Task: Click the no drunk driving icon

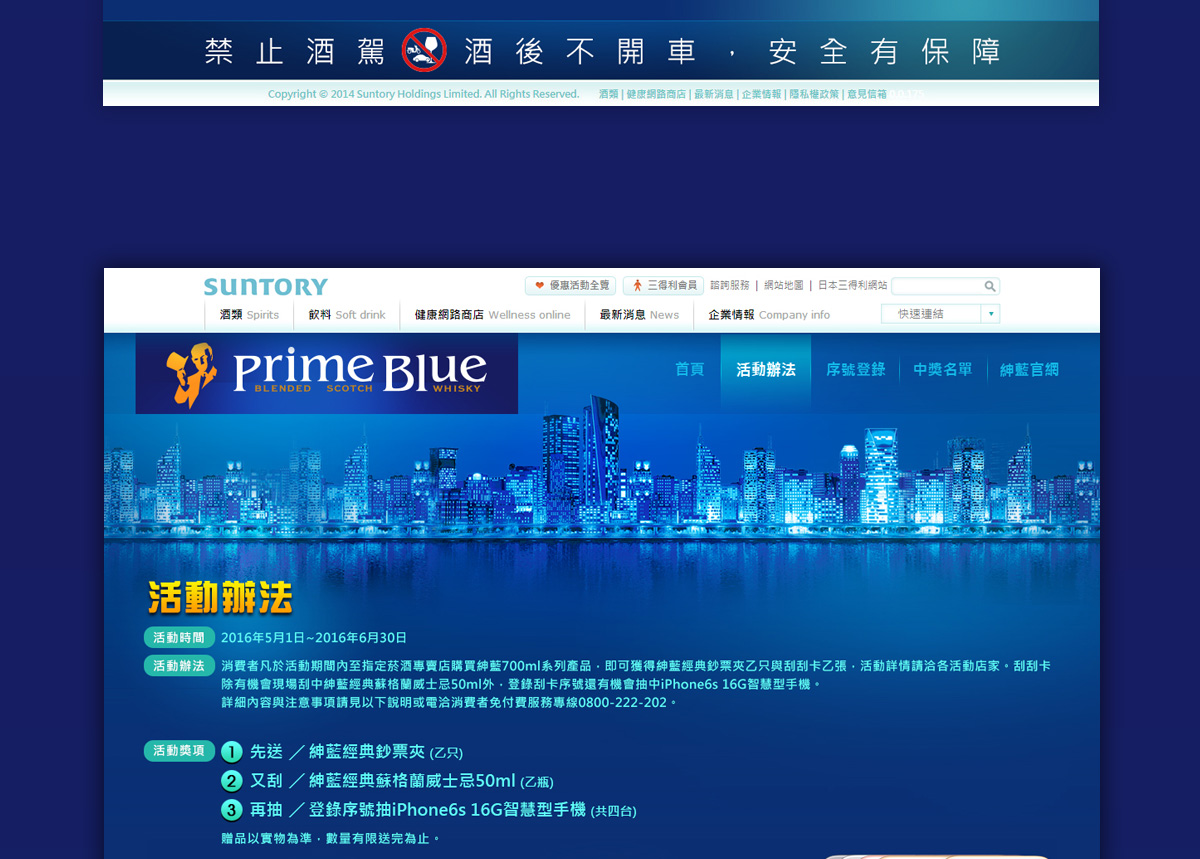Action: (x=424, y=50)
